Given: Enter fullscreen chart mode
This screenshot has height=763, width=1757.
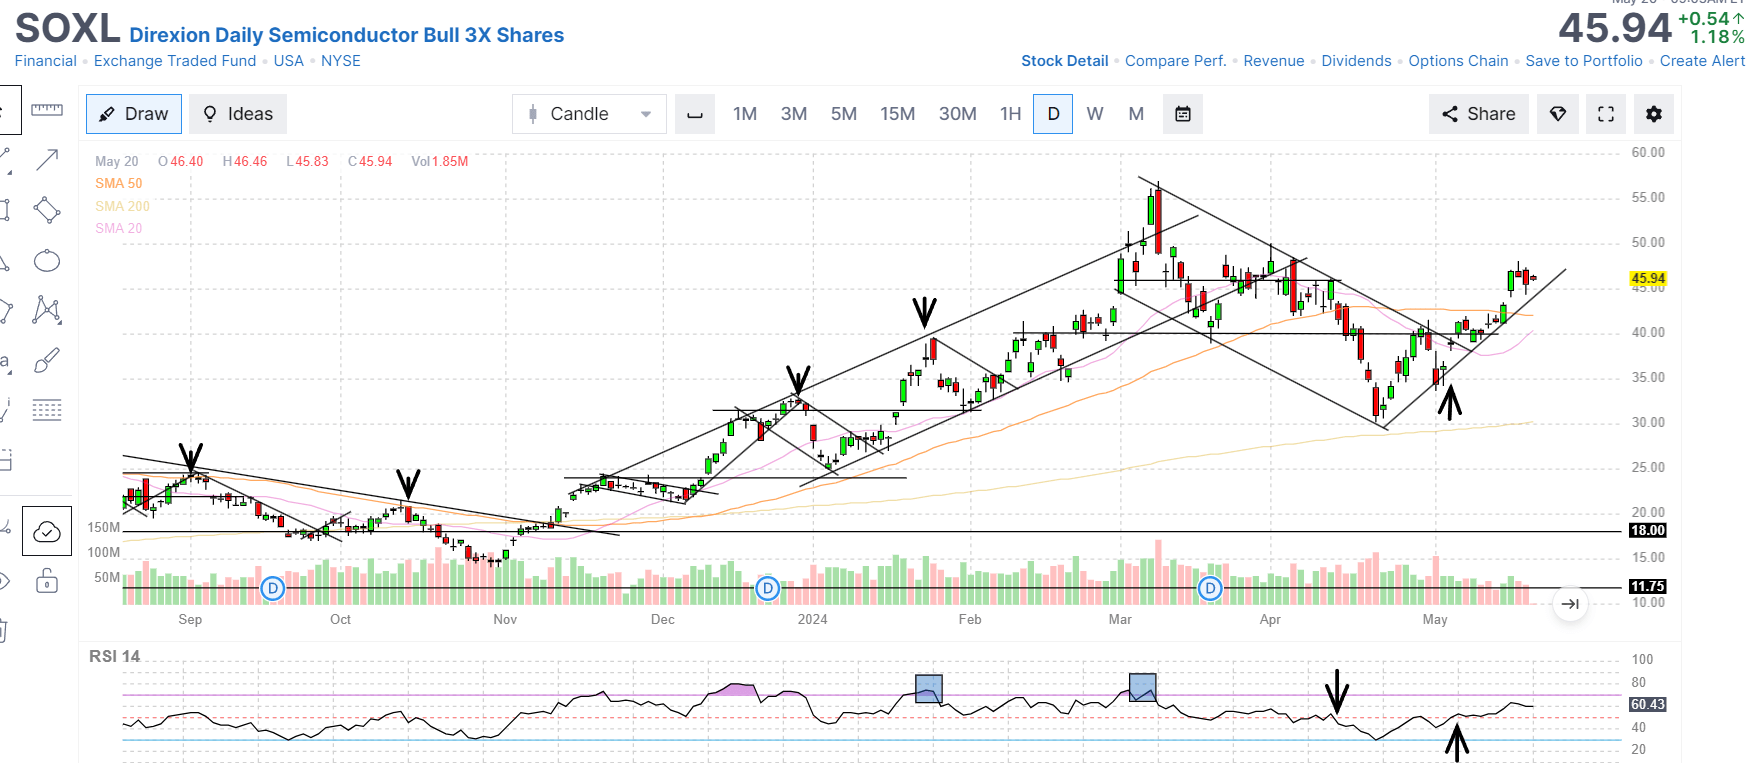Looking at the screenshot, I should click(1606, 114).
